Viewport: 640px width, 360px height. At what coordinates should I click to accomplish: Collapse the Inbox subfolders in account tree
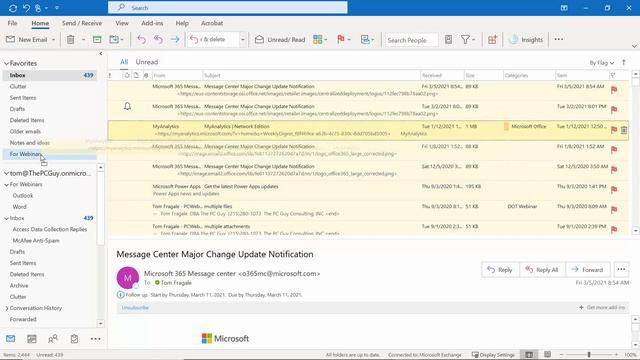coord(6,218)
